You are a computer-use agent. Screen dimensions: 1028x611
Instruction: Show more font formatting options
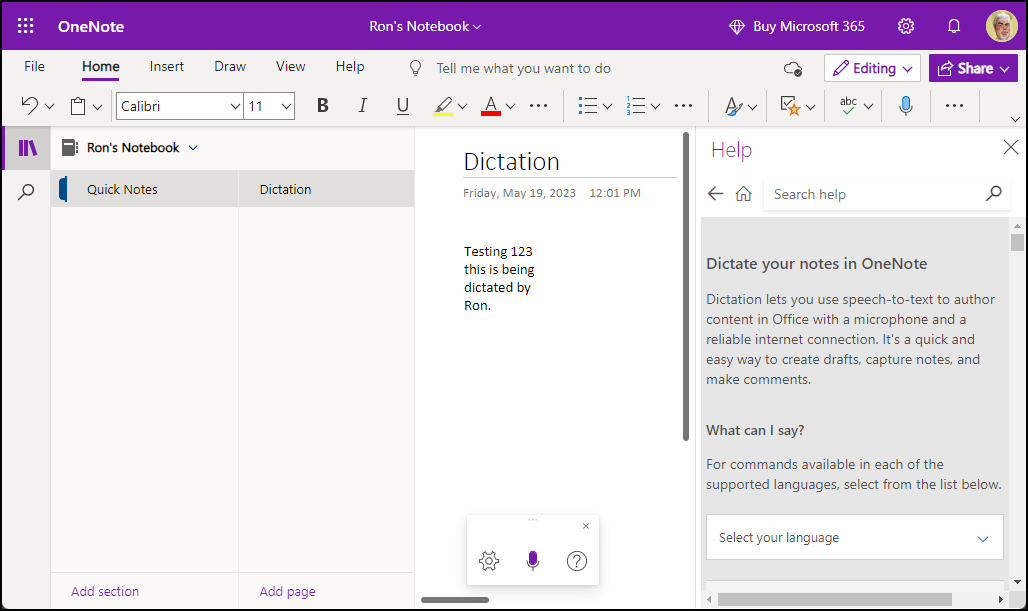(x=538, y=106)
